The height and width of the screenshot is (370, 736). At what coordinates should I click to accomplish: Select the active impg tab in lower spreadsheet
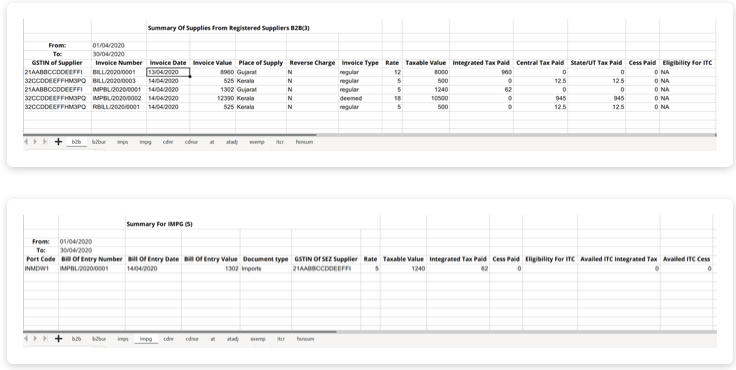(x=146, y=339)
